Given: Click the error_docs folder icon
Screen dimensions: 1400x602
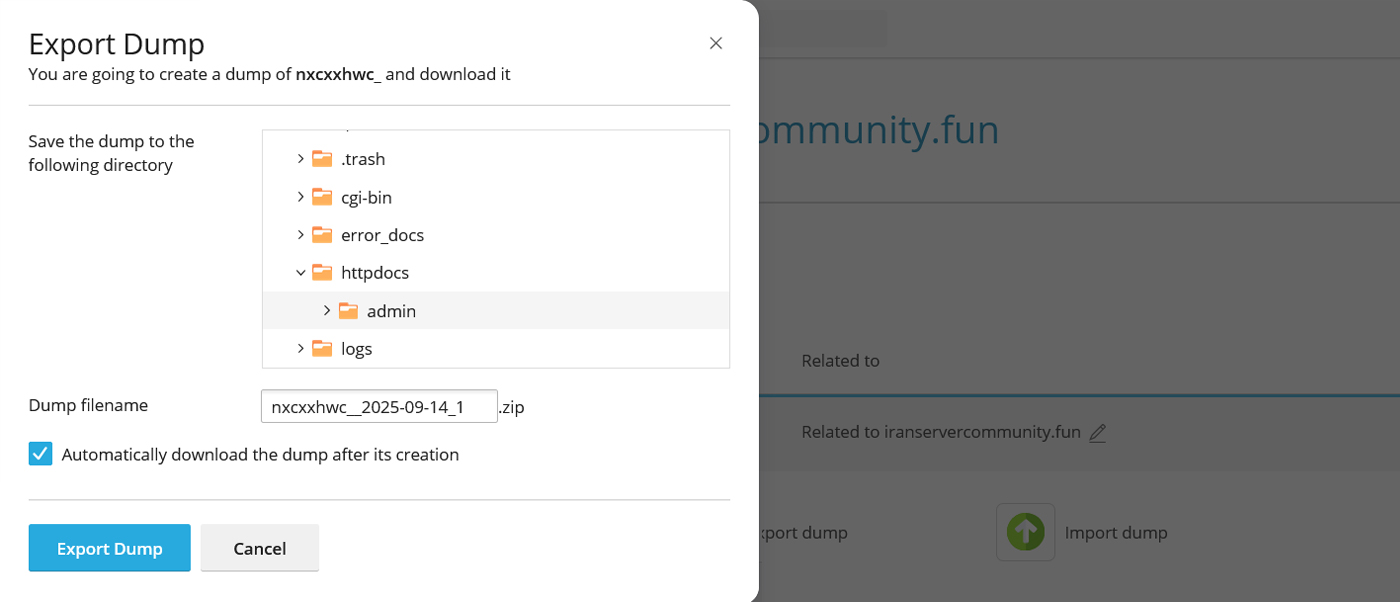Looking at the screenshot, I should (x=321, y=235).
